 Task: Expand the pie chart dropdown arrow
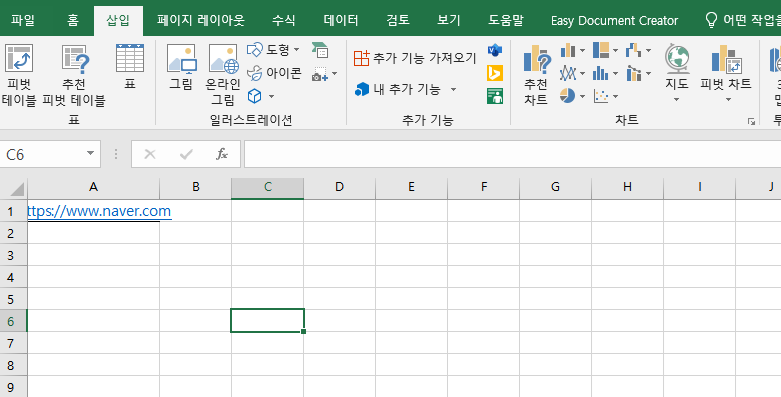click(x=582, y=96)
